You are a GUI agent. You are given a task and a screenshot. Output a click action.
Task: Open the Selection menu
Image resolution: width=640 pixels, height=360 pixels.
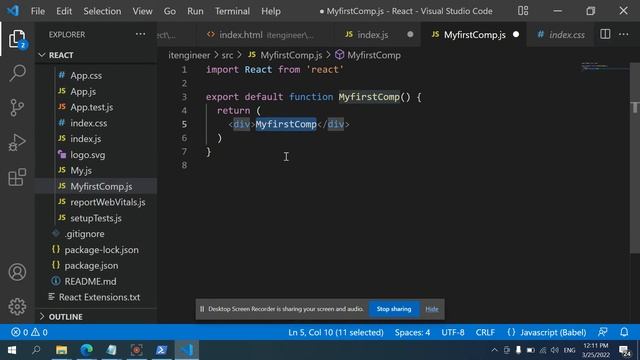[x=102, y=11]
